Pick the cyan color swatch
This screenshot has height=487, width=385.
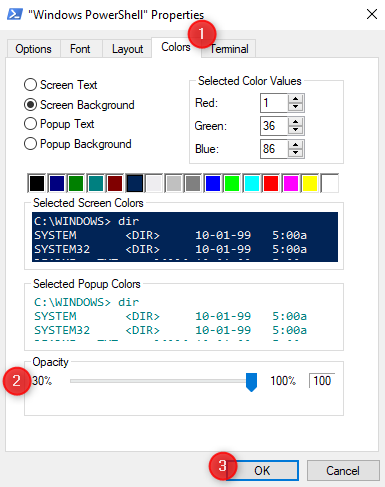pyautogui.click(x=252, y=183)
